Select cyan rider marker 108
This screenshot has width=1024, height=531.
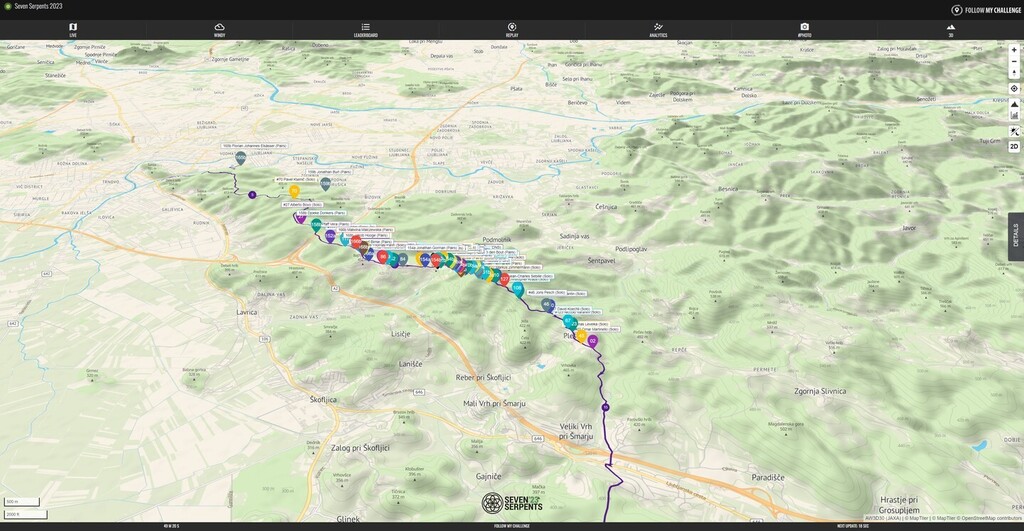518,288
